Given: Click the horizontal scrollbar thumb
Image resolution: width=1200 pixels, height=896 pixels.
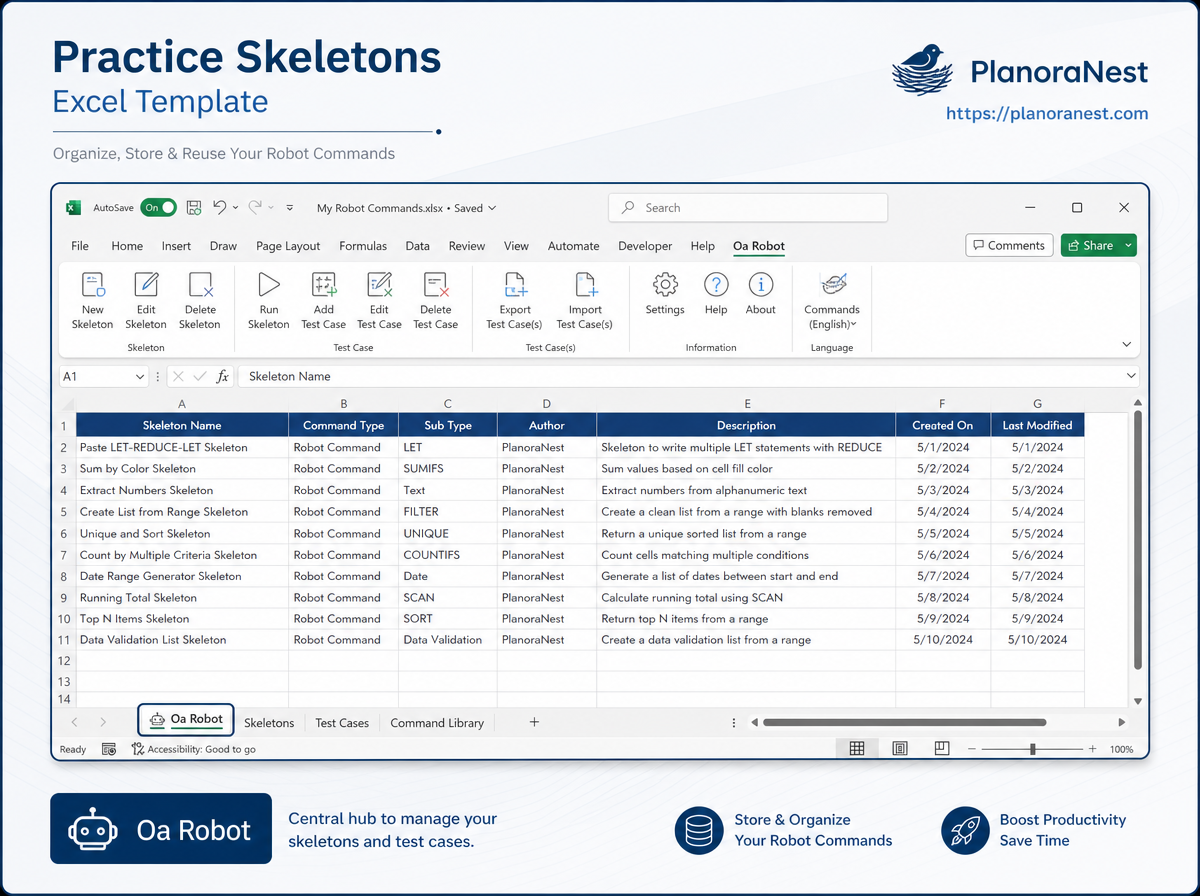Looking at the screenshot, I should 904,722.
